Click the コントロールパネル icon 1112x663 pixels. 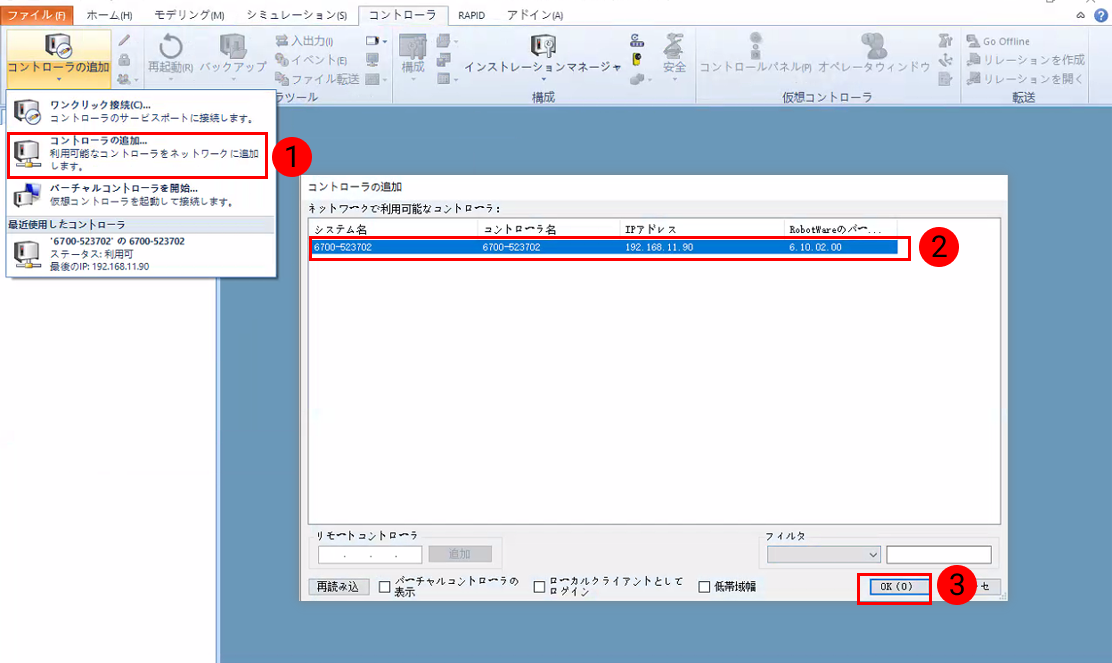(755, 46)
